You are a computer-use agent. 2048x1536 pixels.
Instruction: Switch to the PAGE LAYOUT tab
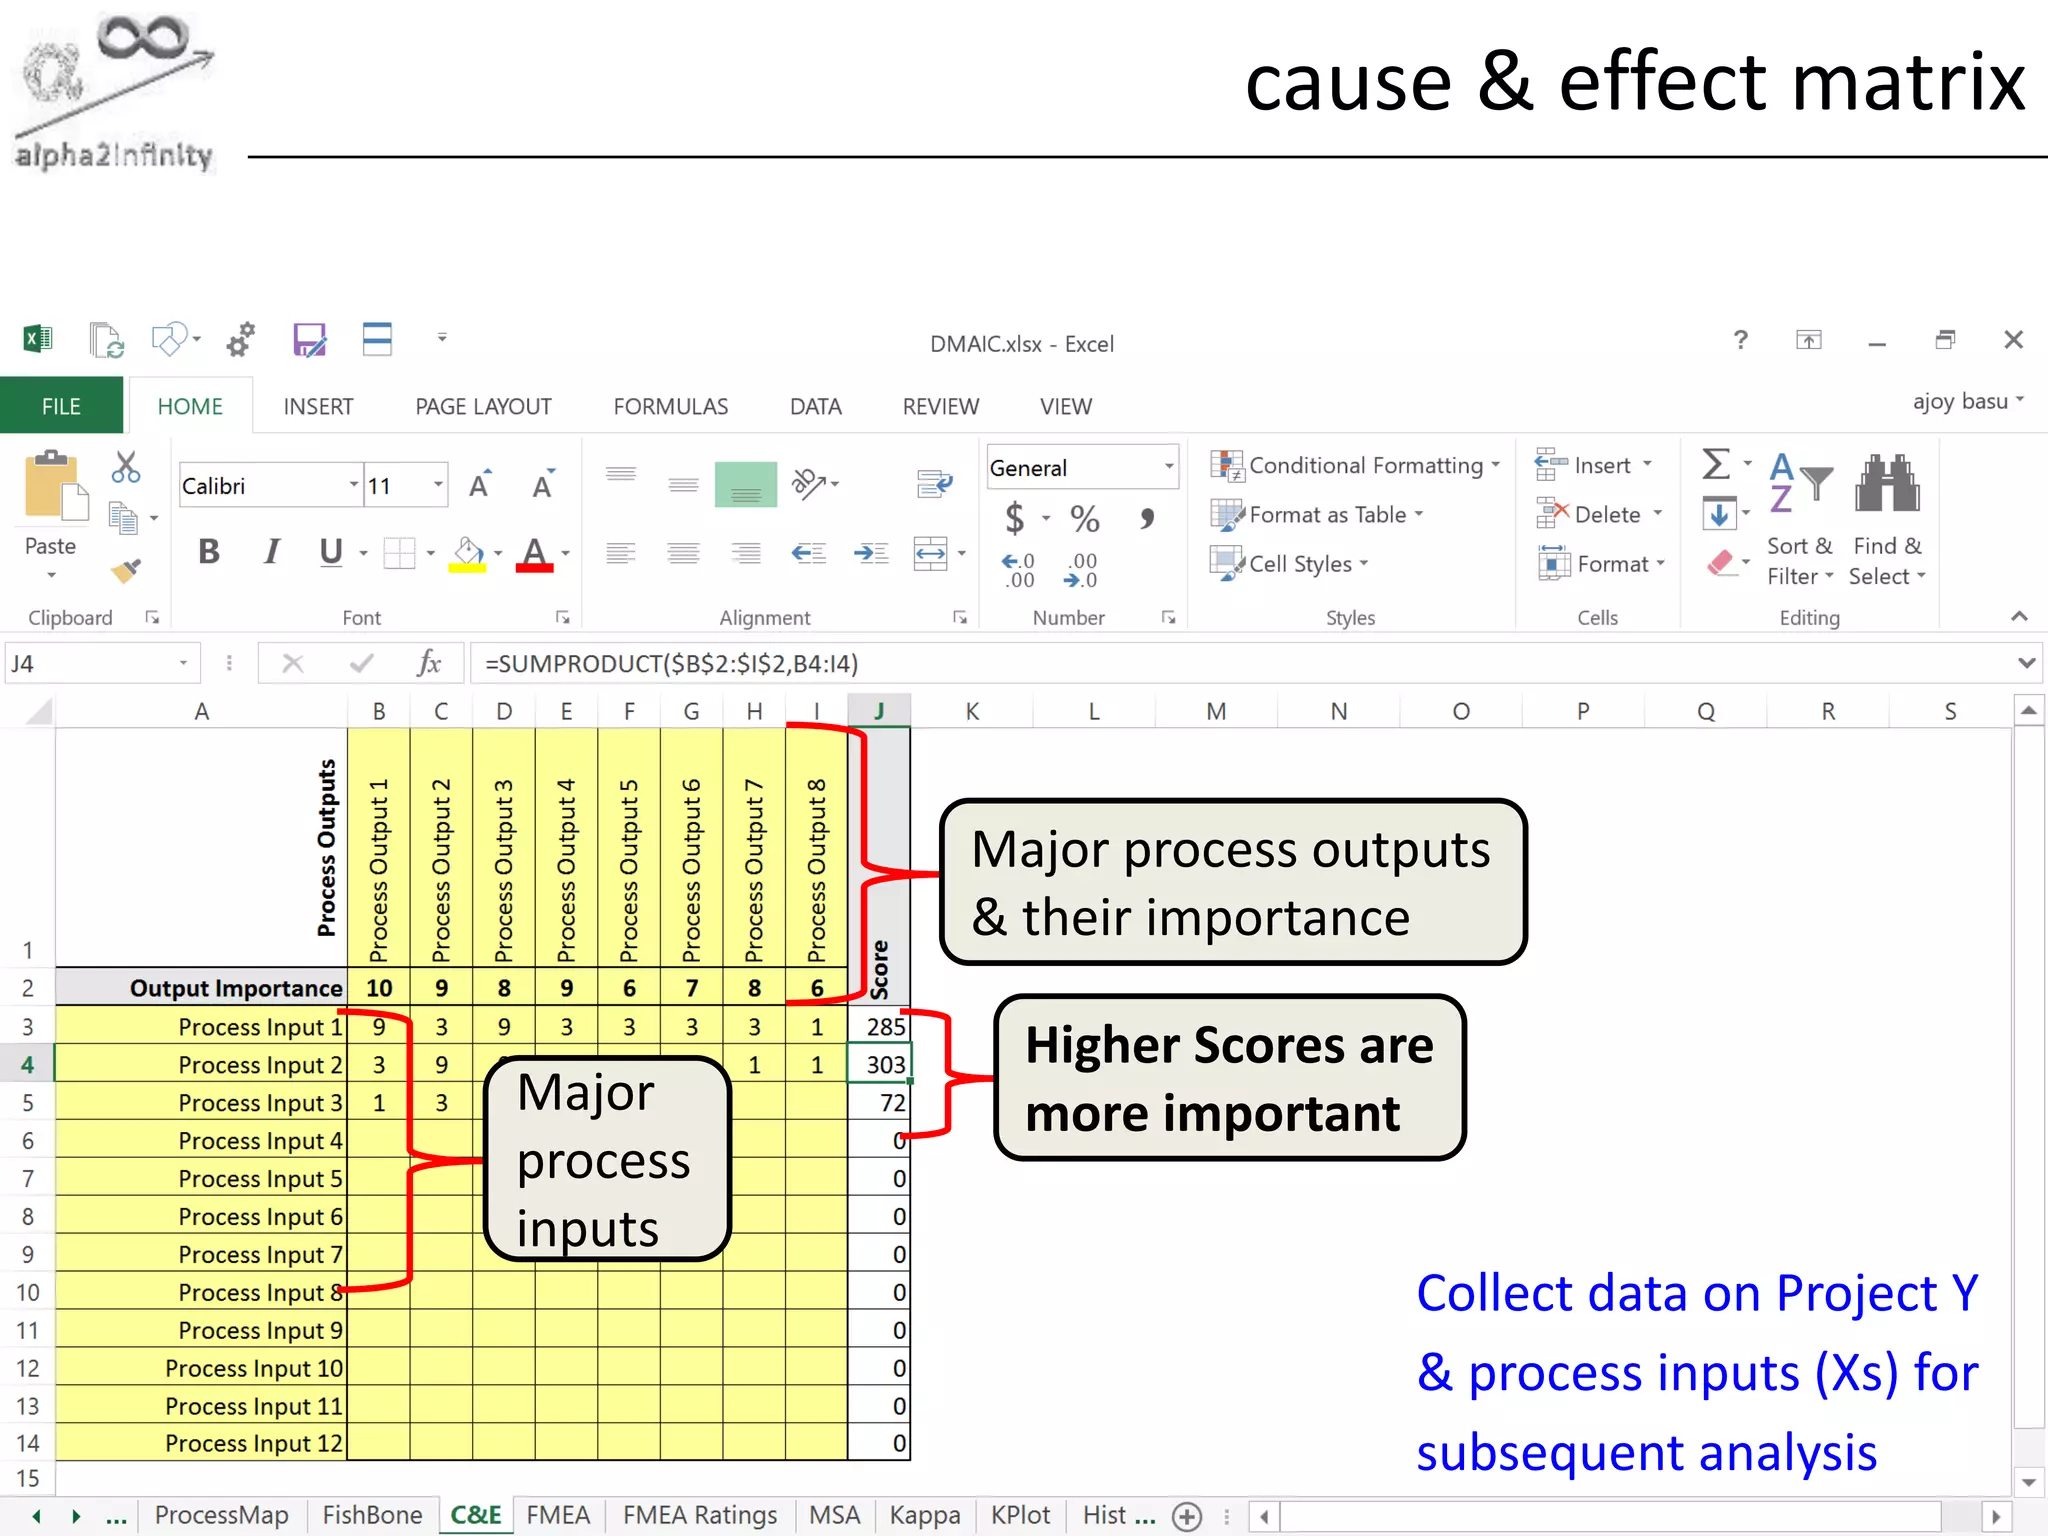483,406
